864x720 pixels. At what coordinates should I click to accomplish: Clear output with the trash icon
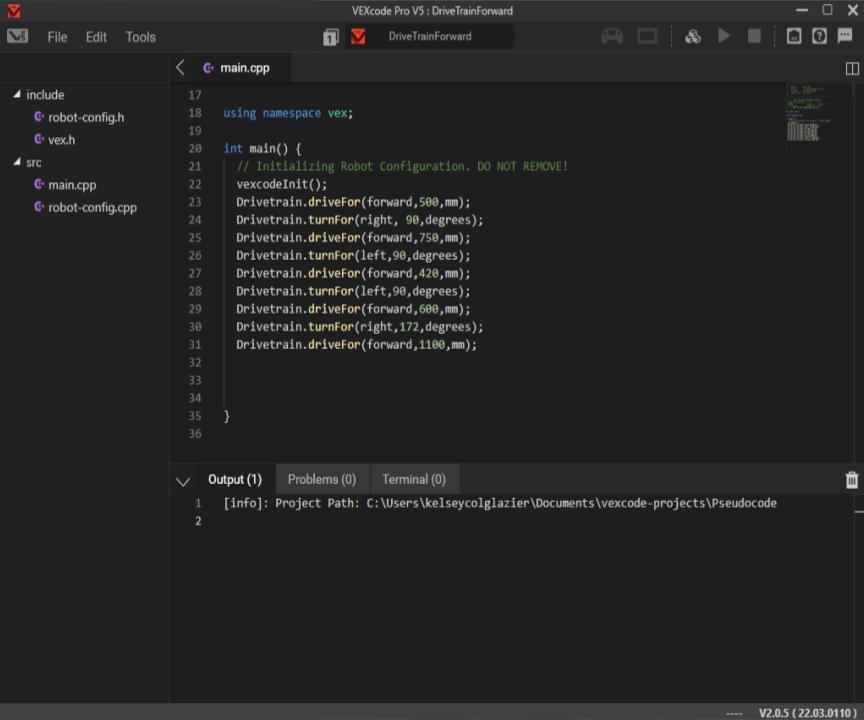[x=851, y=480]
